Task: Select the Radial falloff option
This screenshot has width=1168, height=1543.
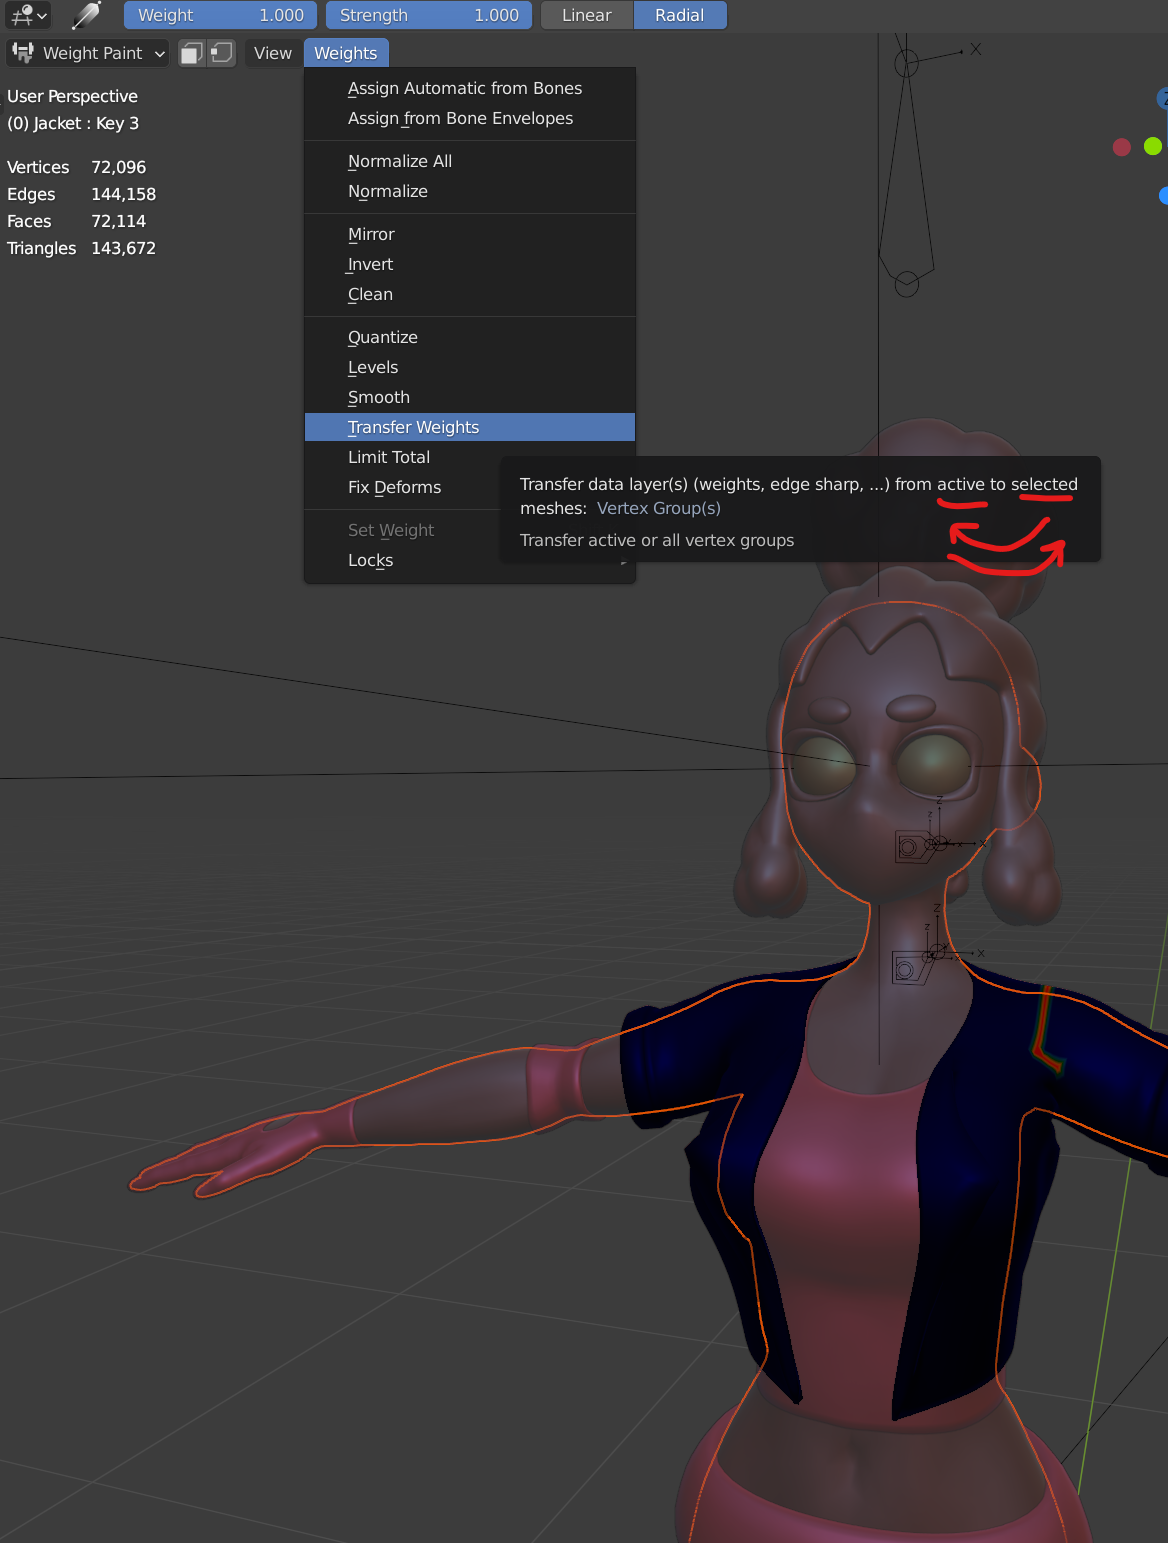Action: pos(680,15)
